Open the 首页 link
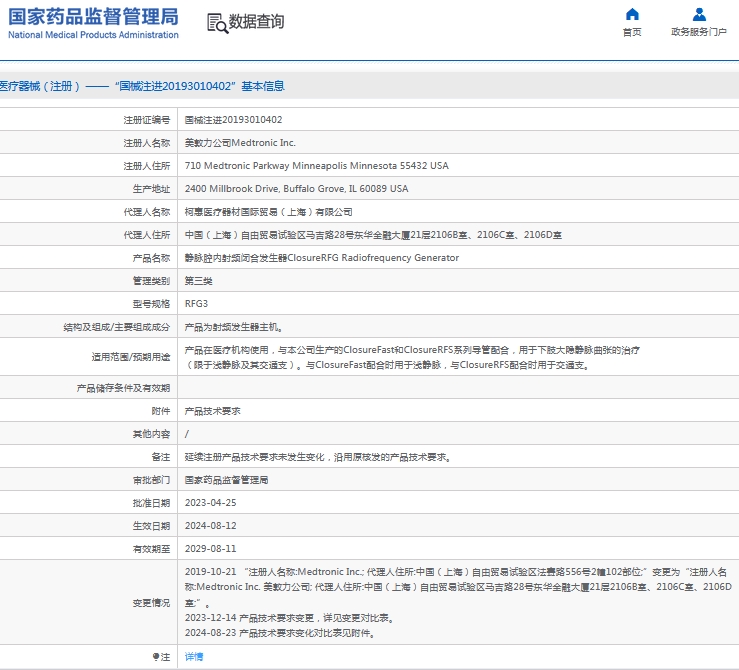Viewport: 739px width, 670px height. pos(632,32)
